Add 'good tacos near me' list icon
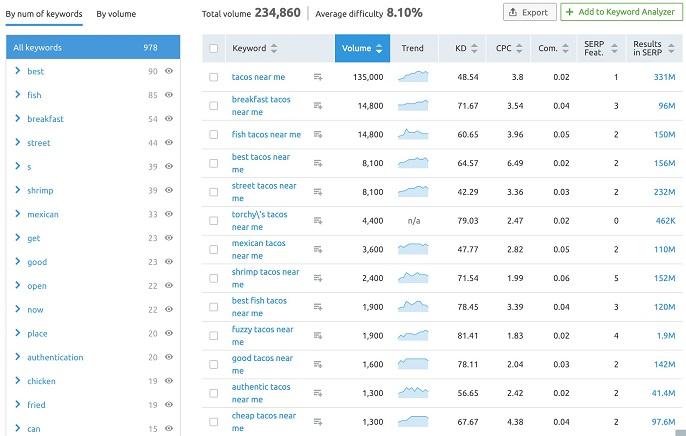 pyautogui.click(x=318, y=364)
